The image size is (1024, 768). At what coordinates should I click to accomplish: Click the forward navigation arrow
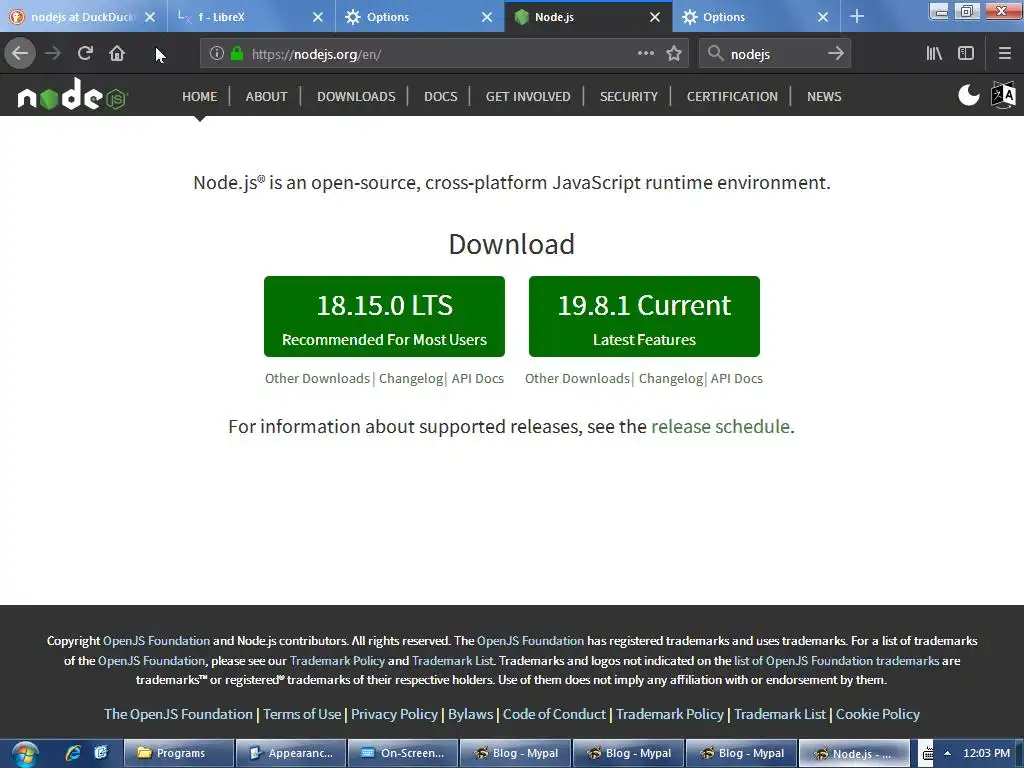[x=53, y=54]
